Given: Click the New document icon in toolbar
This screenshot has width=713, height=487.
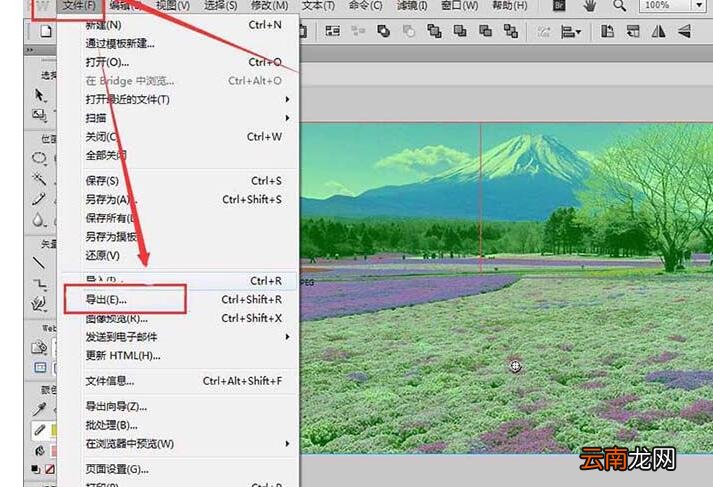Looking at the screenshot, I should [x=45, y=31].
